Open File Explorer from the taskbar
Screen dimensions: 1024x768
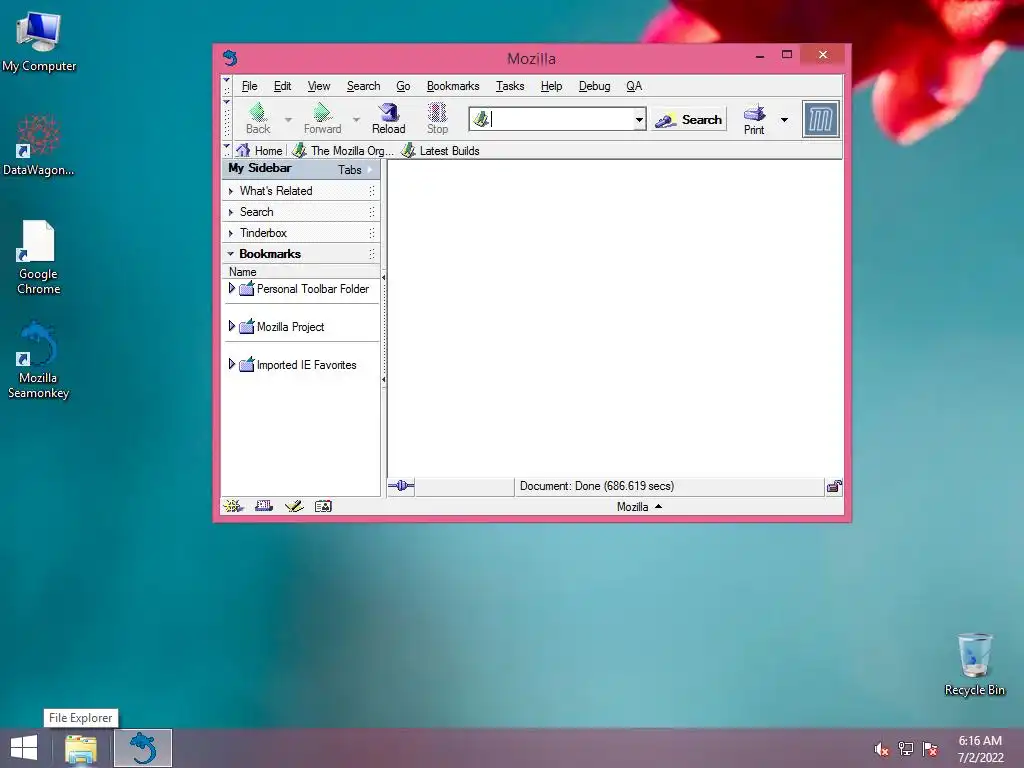coord(81,748)
